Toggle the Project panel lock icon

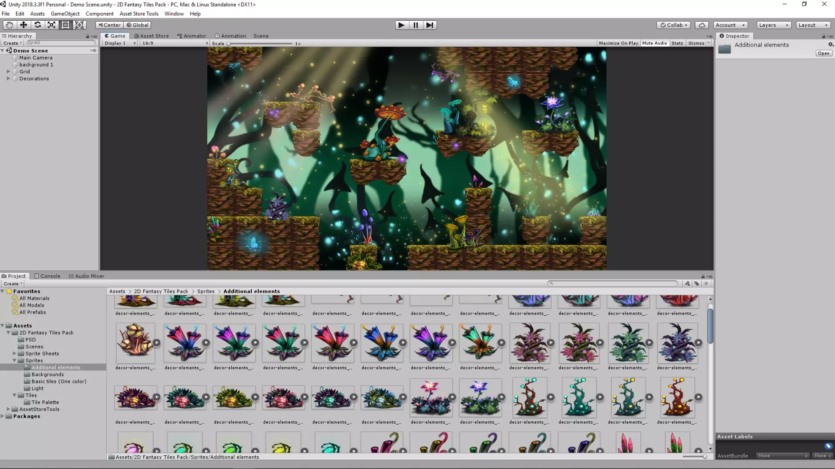pos(703,276)
